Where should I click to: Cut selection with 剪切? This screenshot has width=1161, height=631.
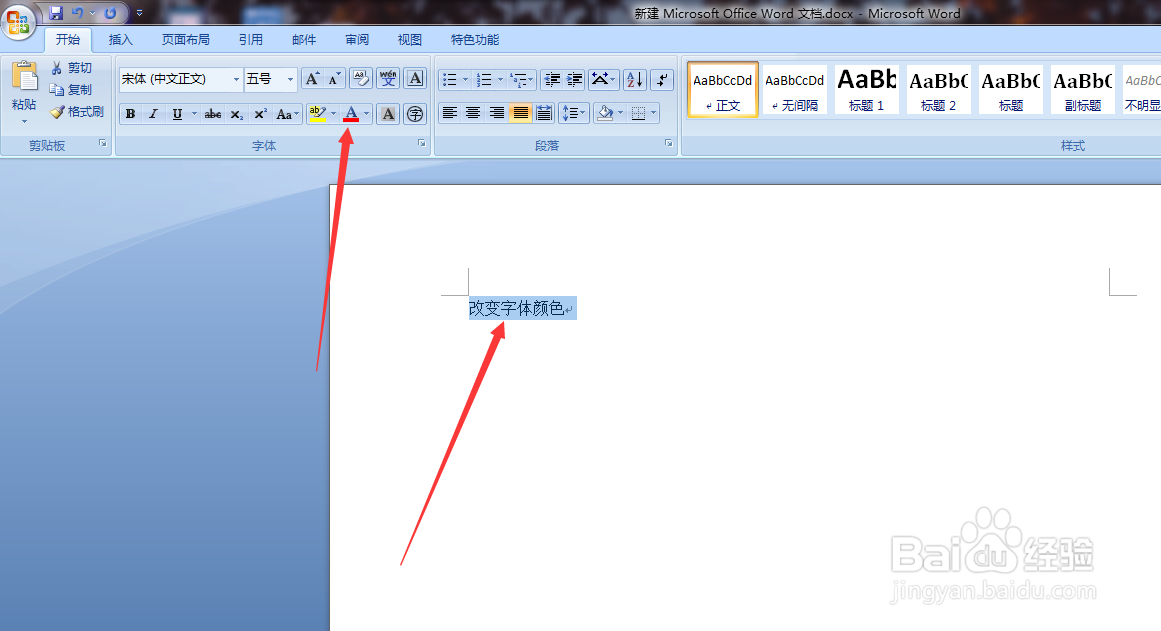pos(72,67)
